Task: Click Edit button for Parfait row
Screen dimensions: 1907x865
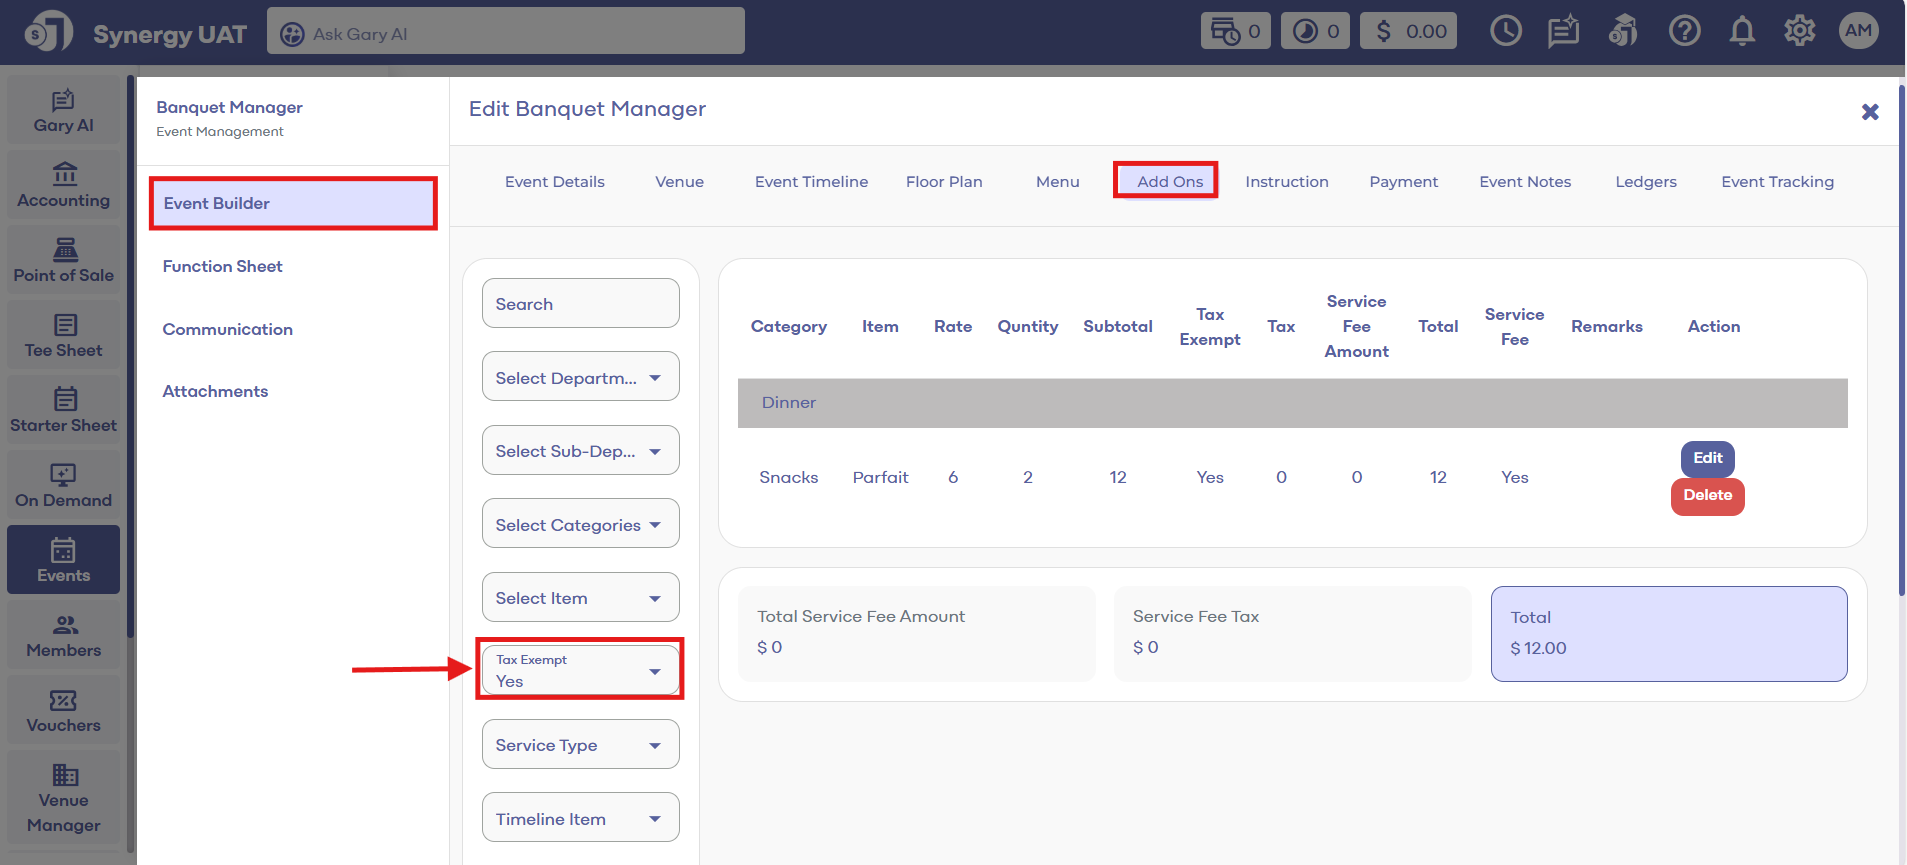Action: (x=1707, y=458)
